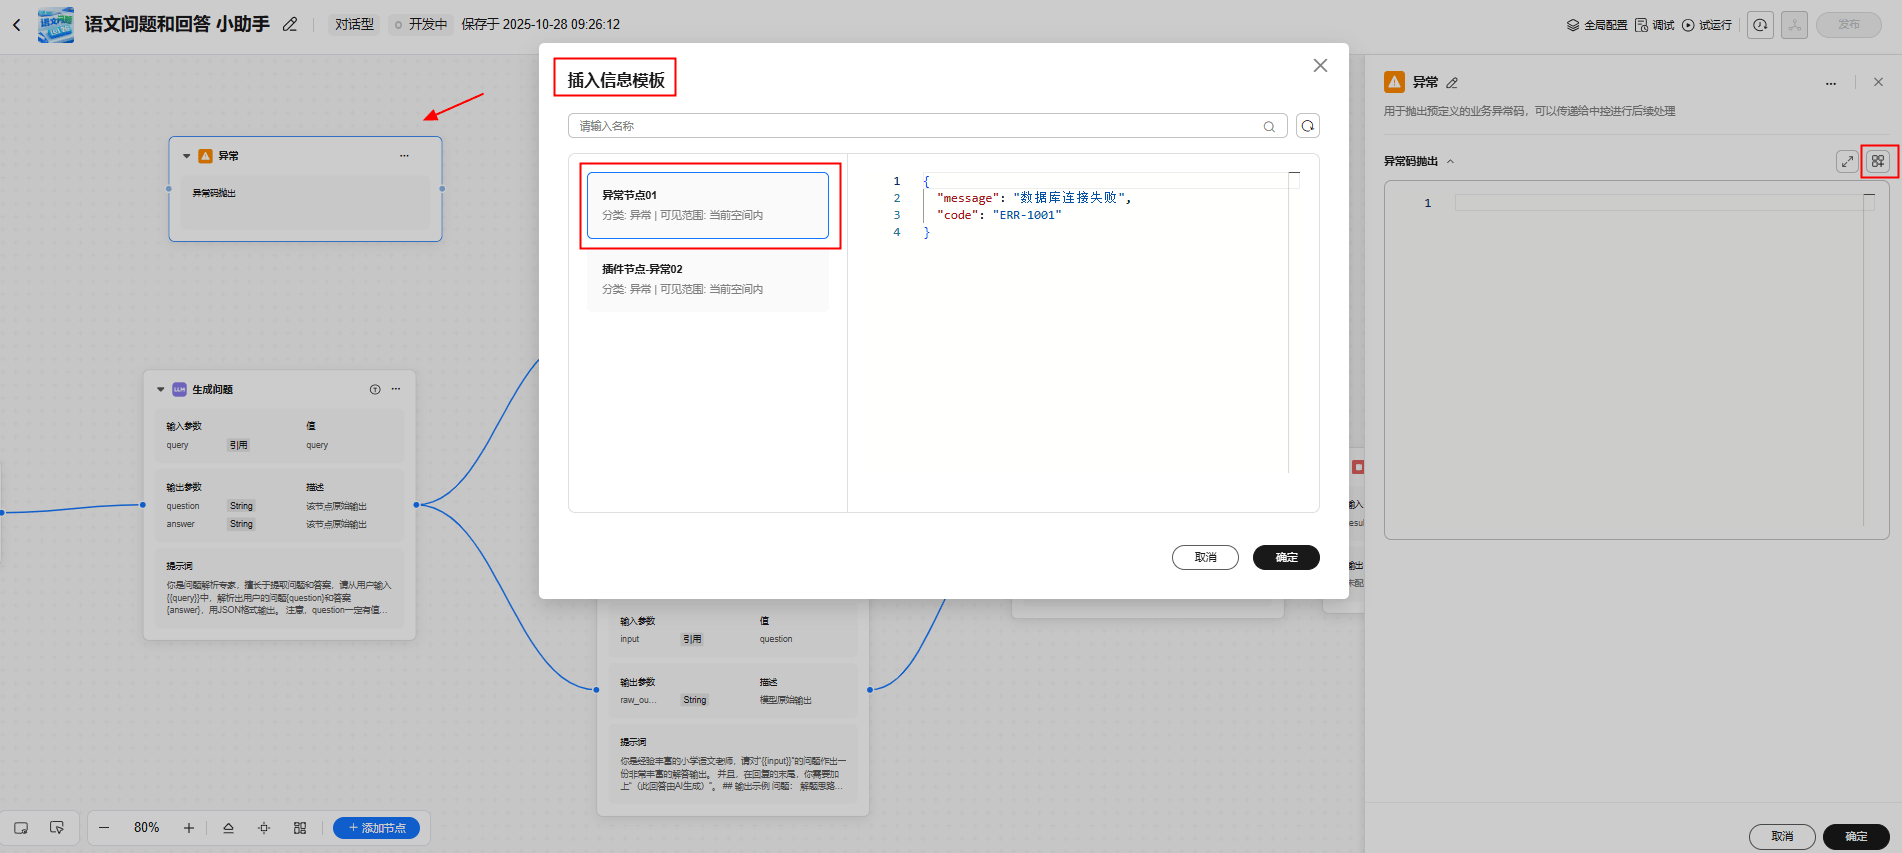The height and width of the screenshot is (853, 1902).
Task: Open the 异常 canvas node menu
Action: 404,156
